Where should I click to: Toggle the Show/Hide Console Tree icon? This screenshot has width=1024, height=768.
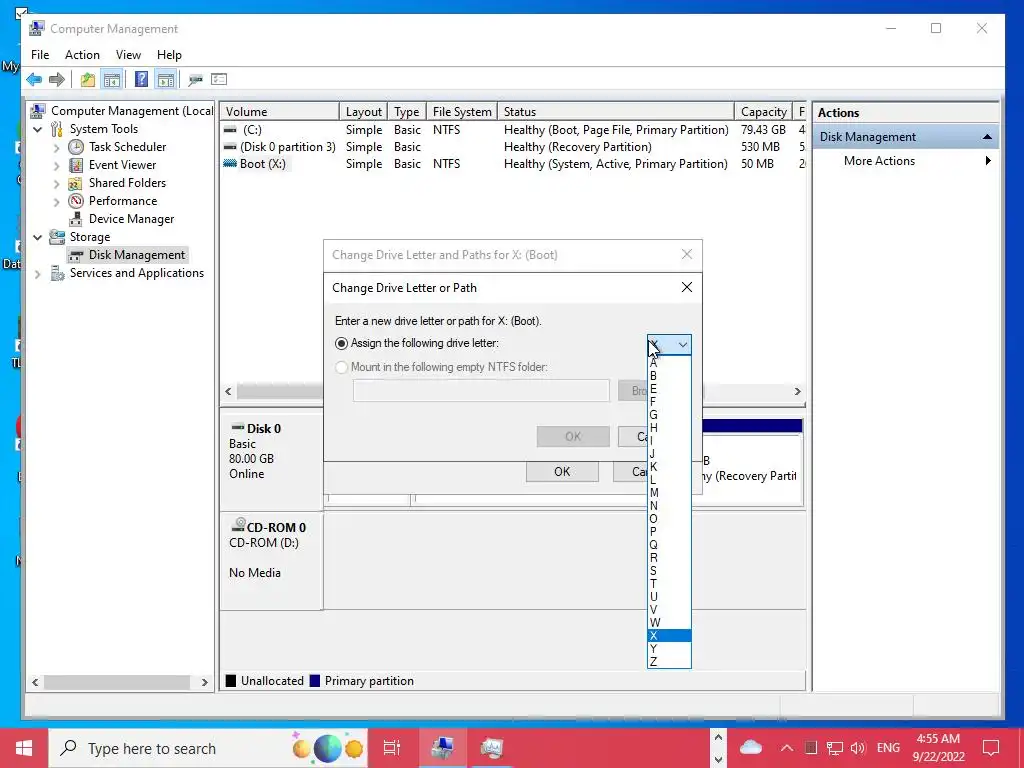click(112, 80)
